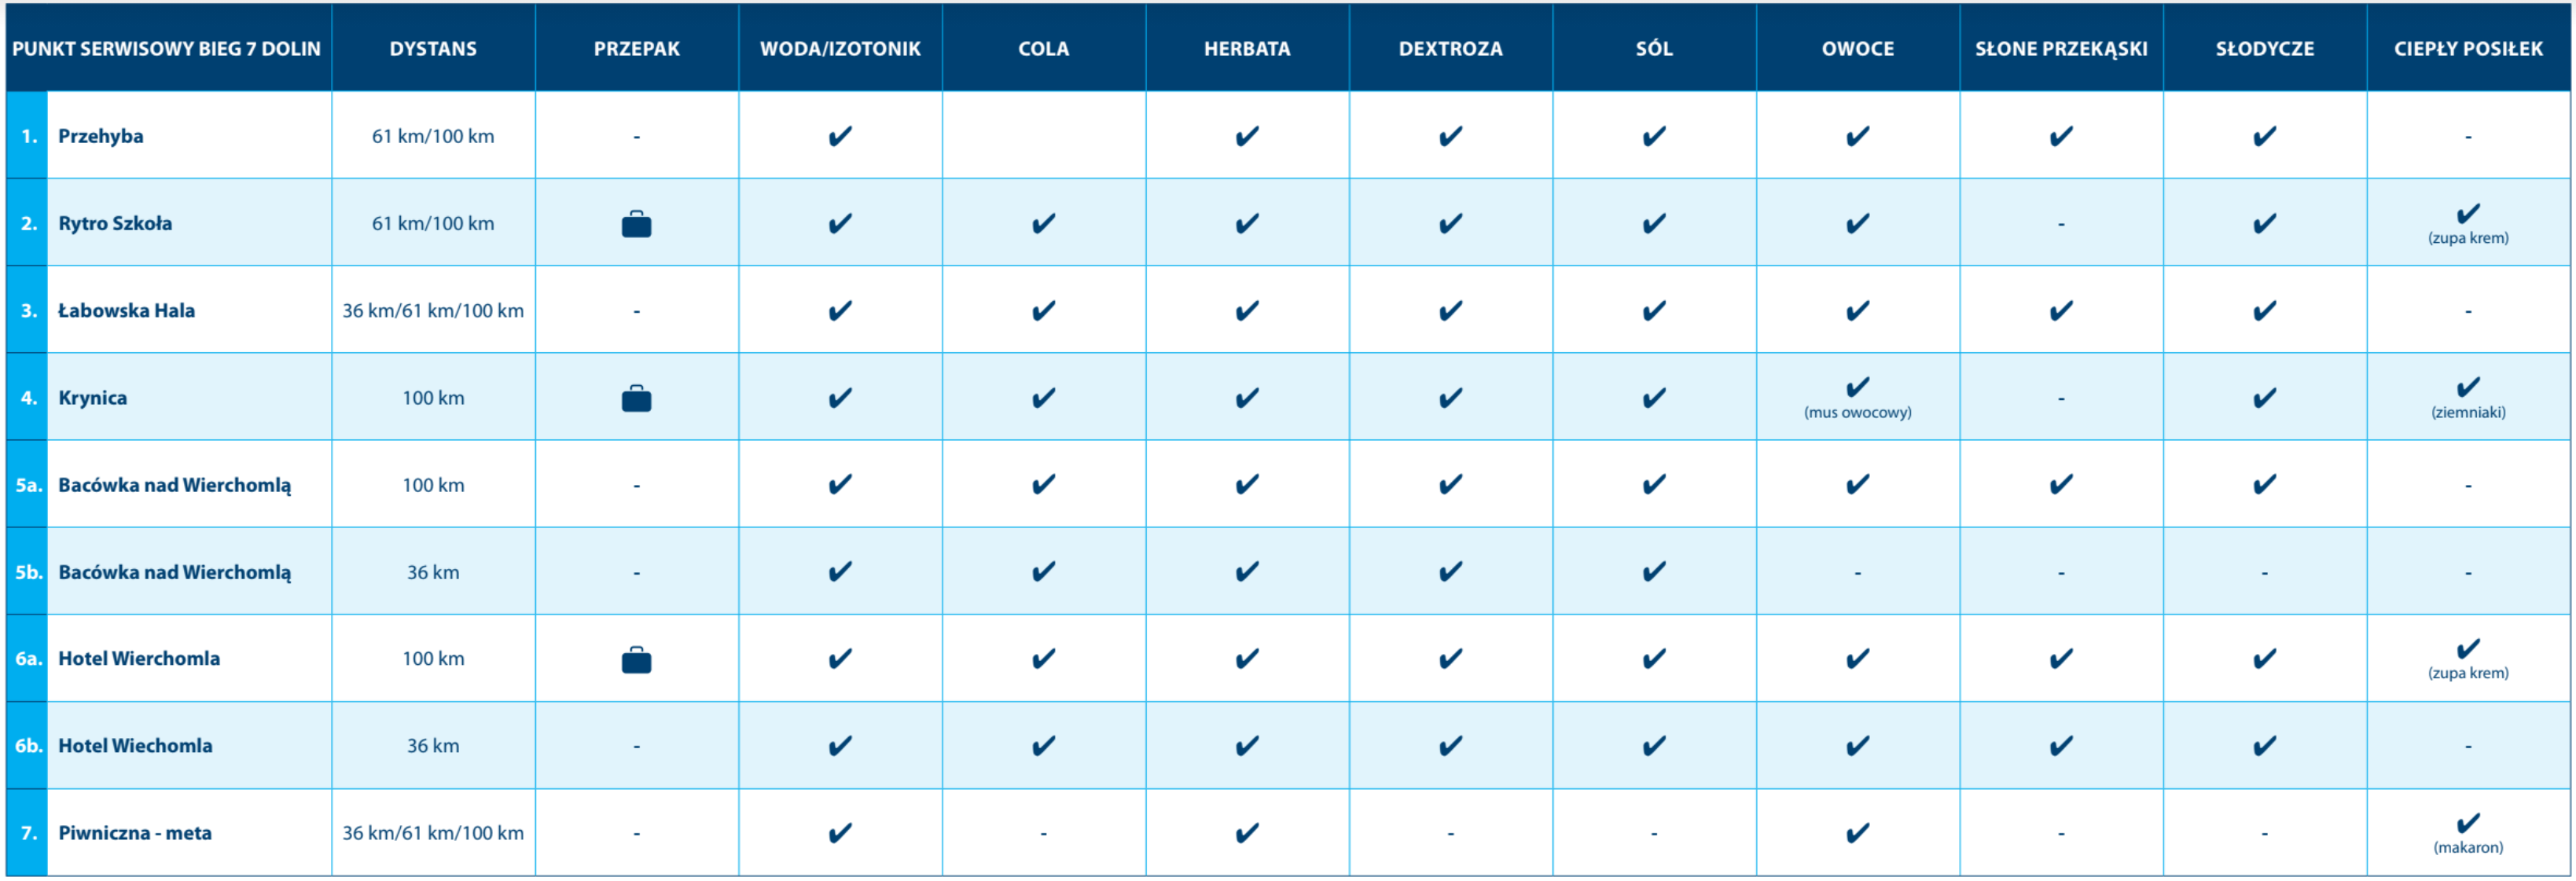This screenshot has width=2576, height=881.
Task: Click the briefcase icon in Krynica row
Action: coord(636,398)
